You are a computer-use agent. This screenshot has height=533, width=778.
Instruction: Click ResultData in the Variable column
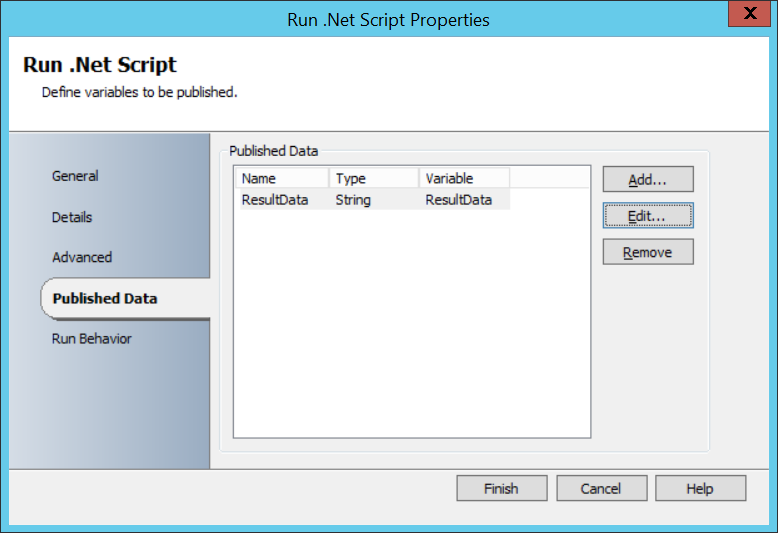pyautogui.click(x=458, y=200)
